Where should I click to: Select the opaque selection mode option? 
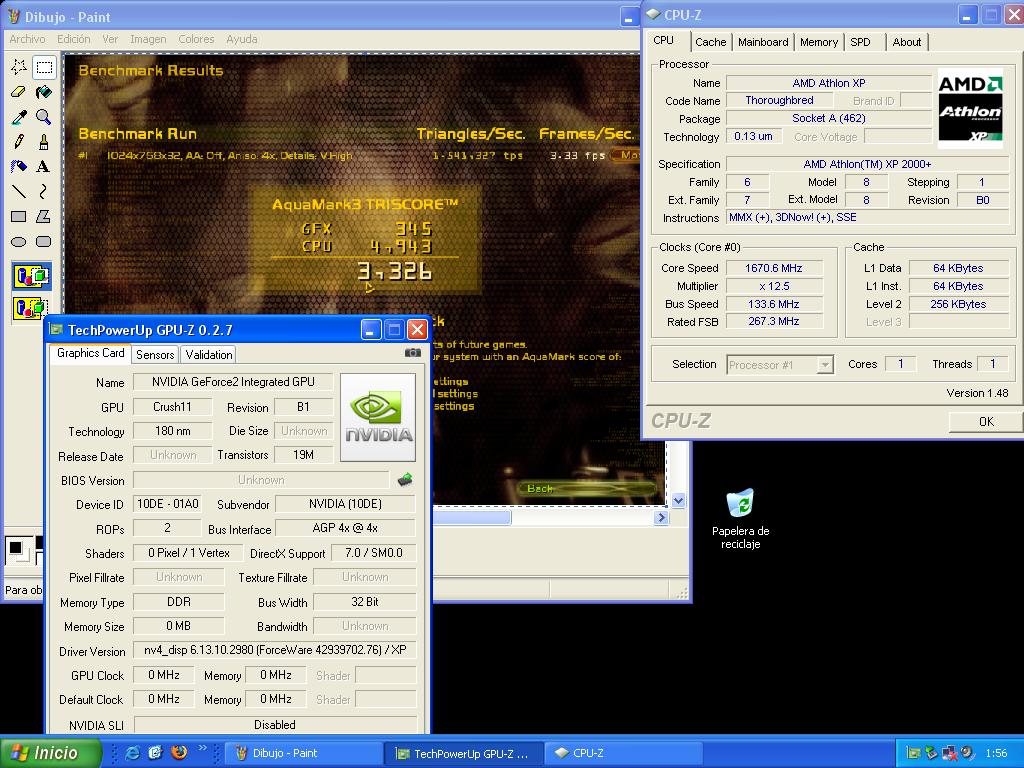click(x=31, y=277)
